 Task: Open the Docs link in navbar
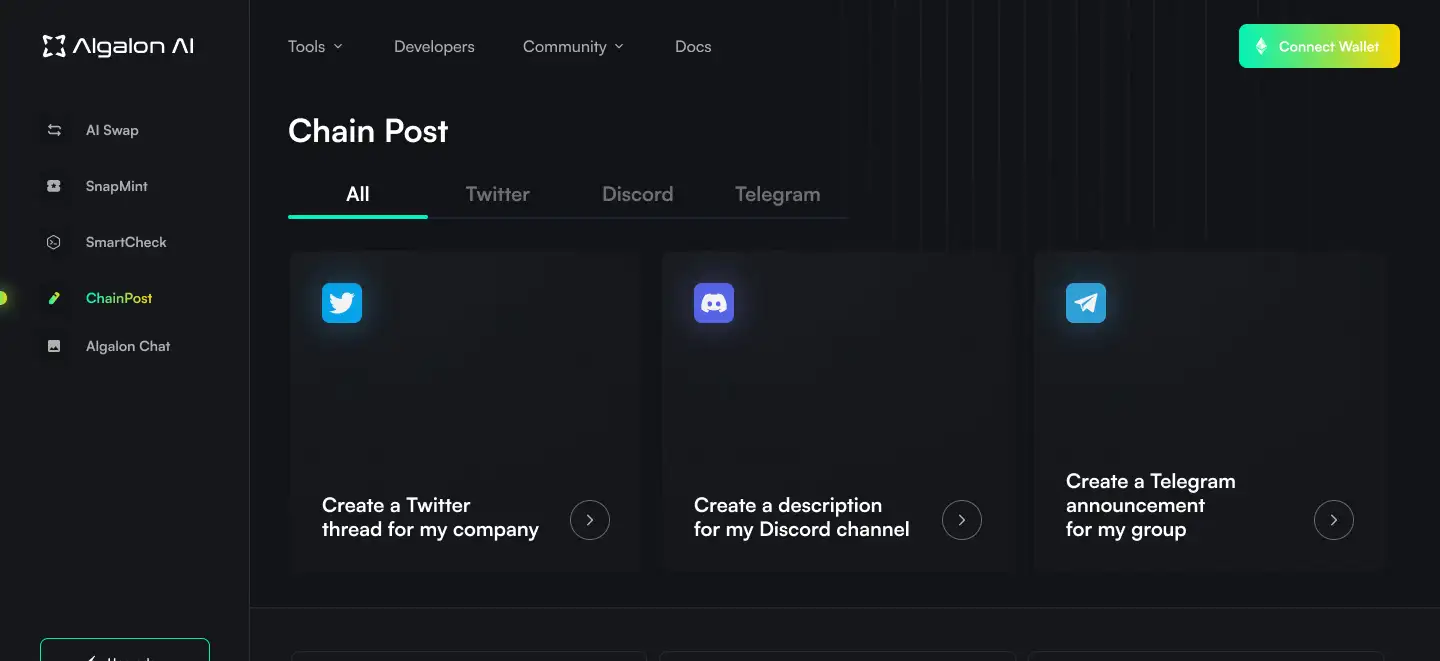pos(693,47)
